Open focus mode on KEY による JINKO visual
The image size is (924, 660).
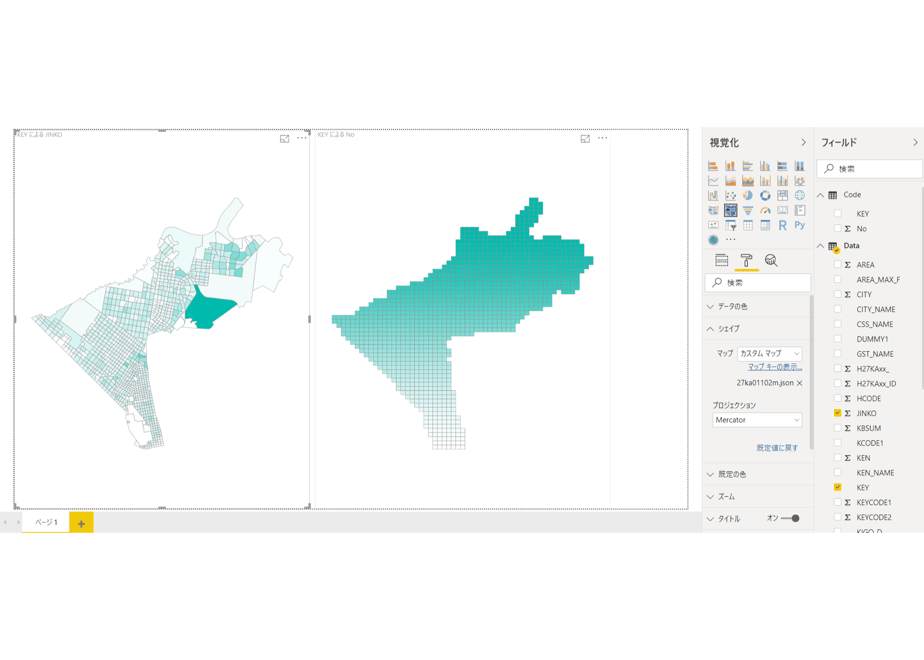[x=285, y=138]
